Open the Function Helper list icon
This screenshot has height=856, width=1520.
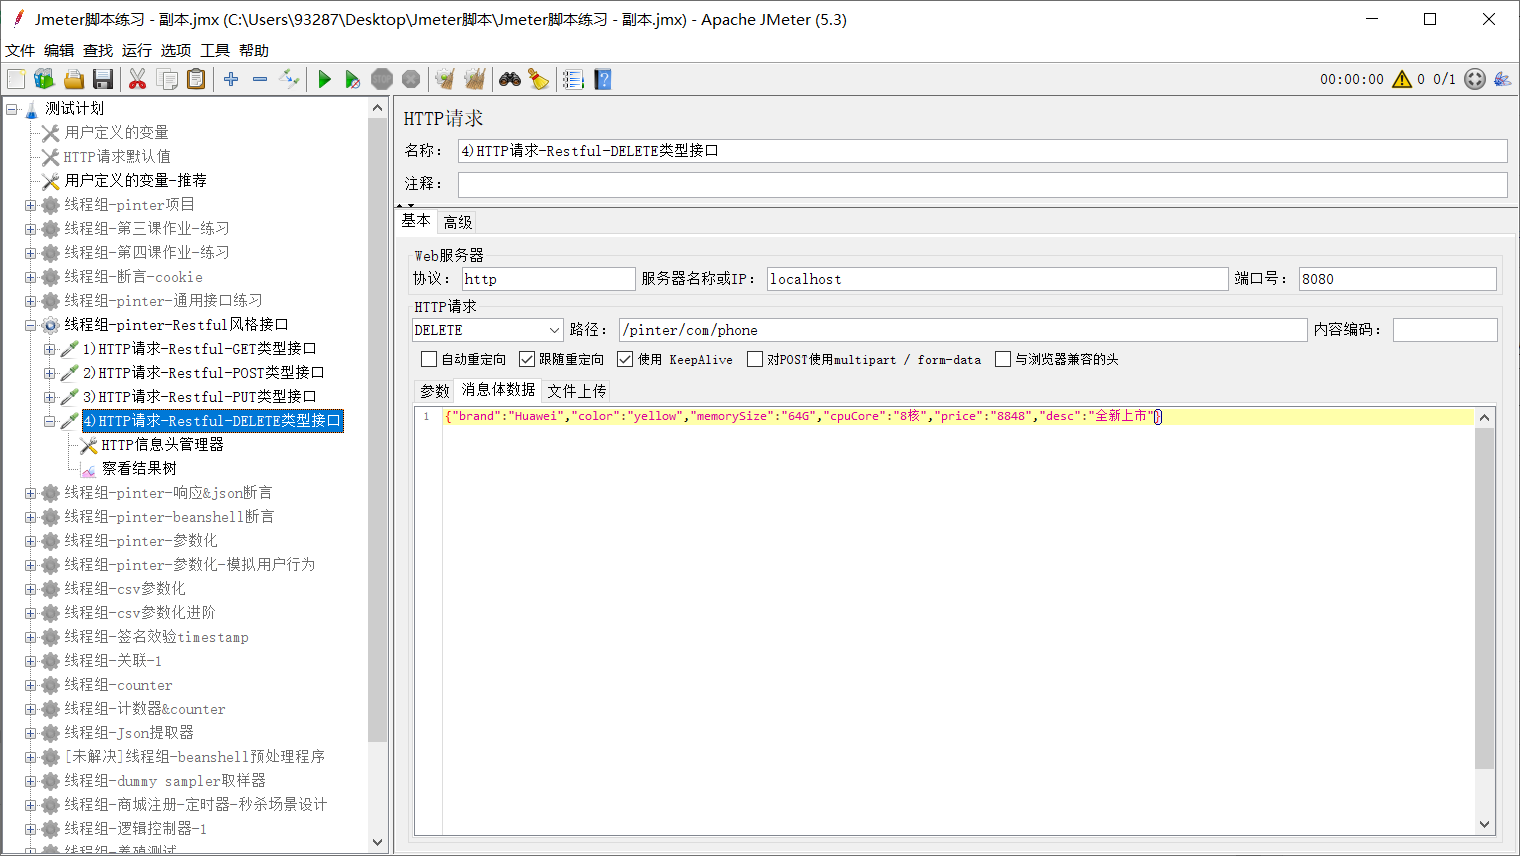pos(573,79)
